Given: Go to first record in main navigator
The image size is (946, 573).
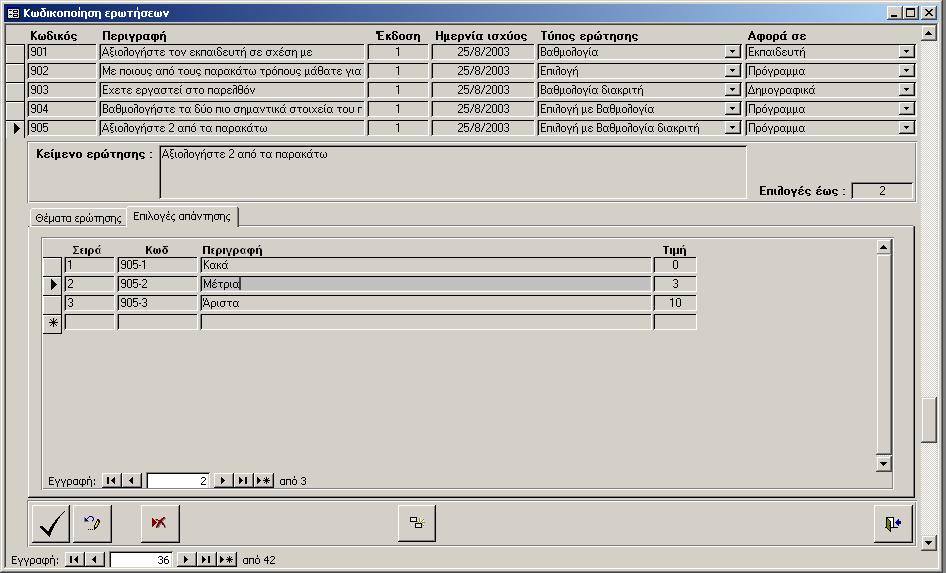Looking at the screenshot, I should [75, 560].
